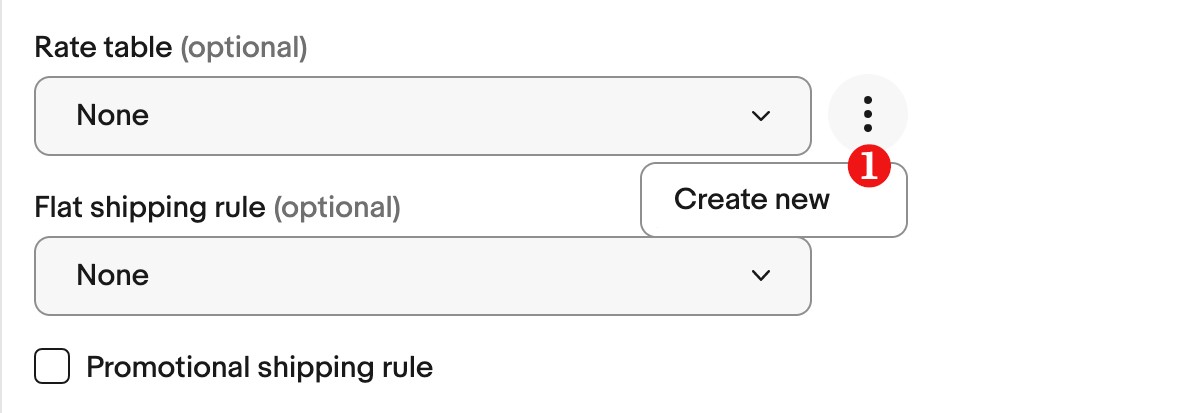Click the Rate table field label
This screenshot has height=413, width=1200.
click(x=104, y=47)
